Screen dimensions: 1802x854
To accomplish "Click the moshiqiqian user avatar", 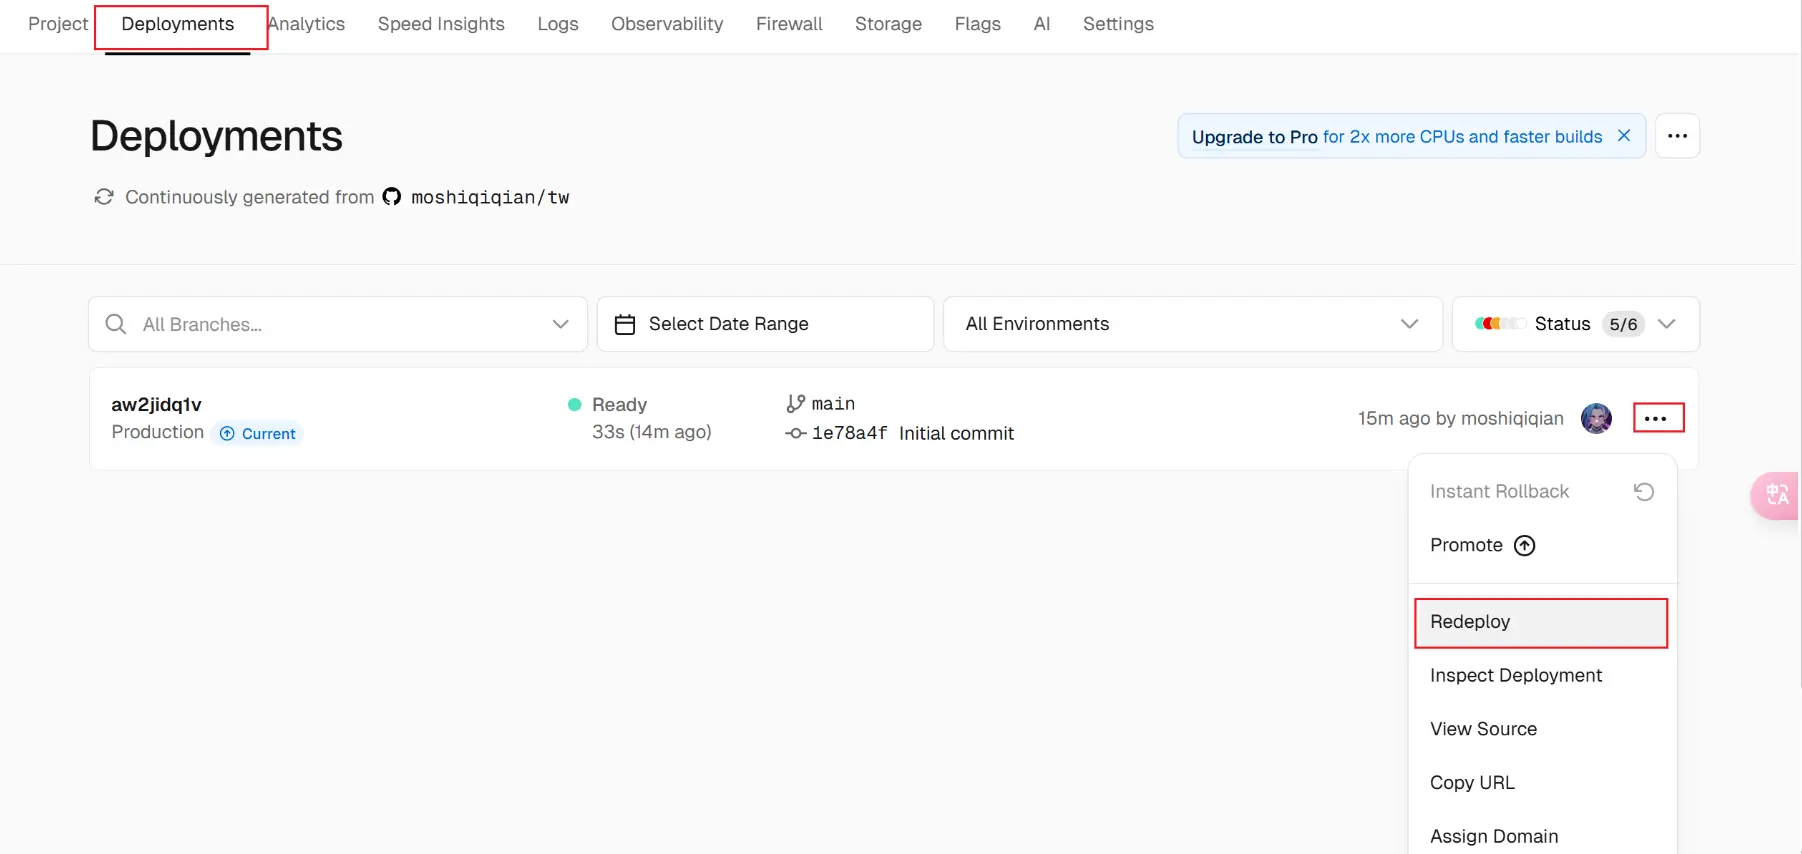I will 1596,418.
